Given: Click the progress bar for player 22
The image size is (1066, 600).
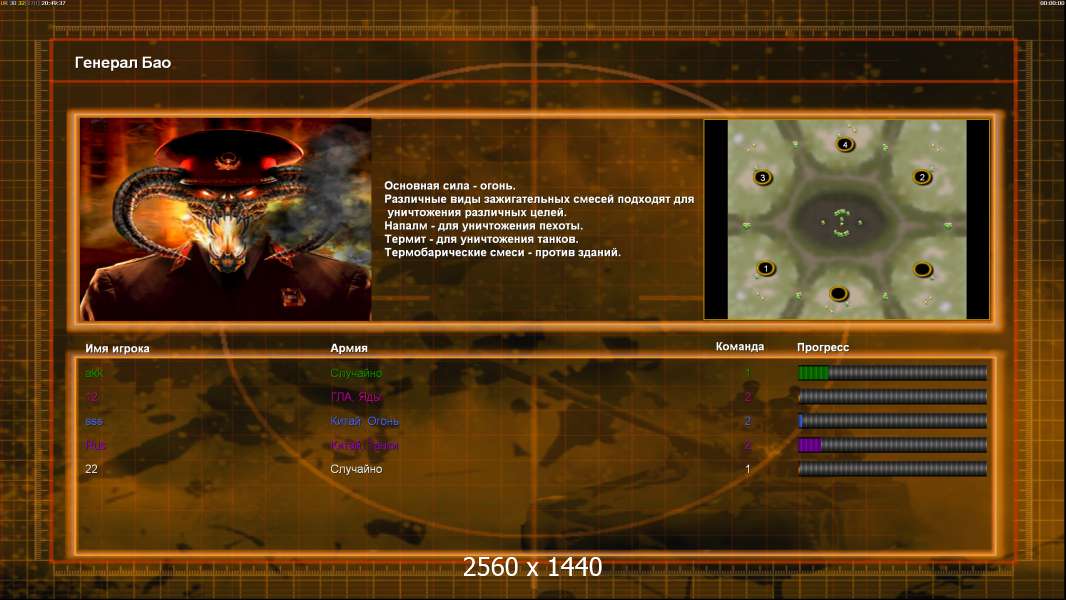Looking at the screenshot, I should (892, 469).
